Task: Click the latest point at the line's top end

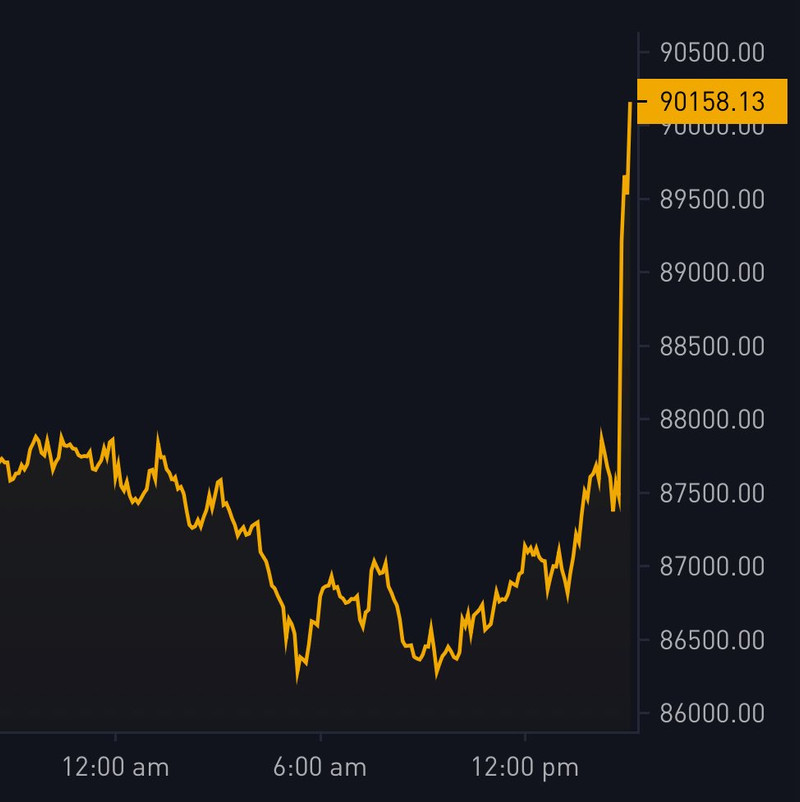Action: [630, 103]
